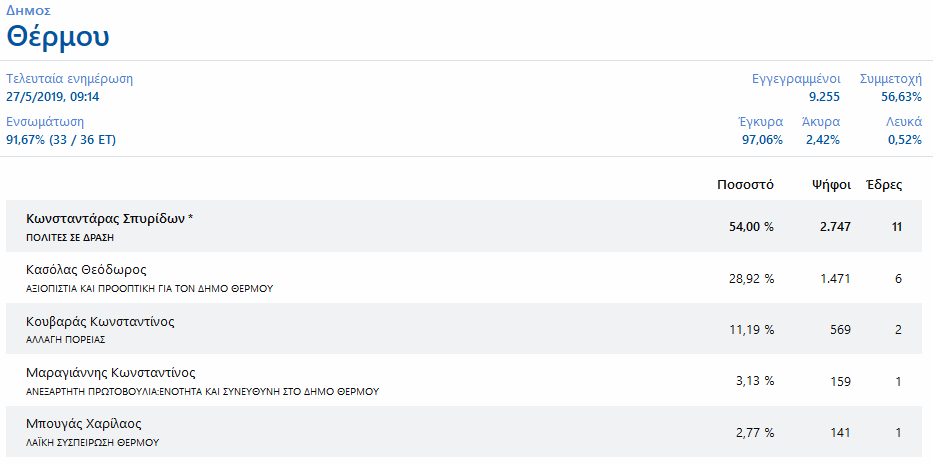
Task: Select the Θέρμου municipality heading
Action: click(x=58, y=37)
